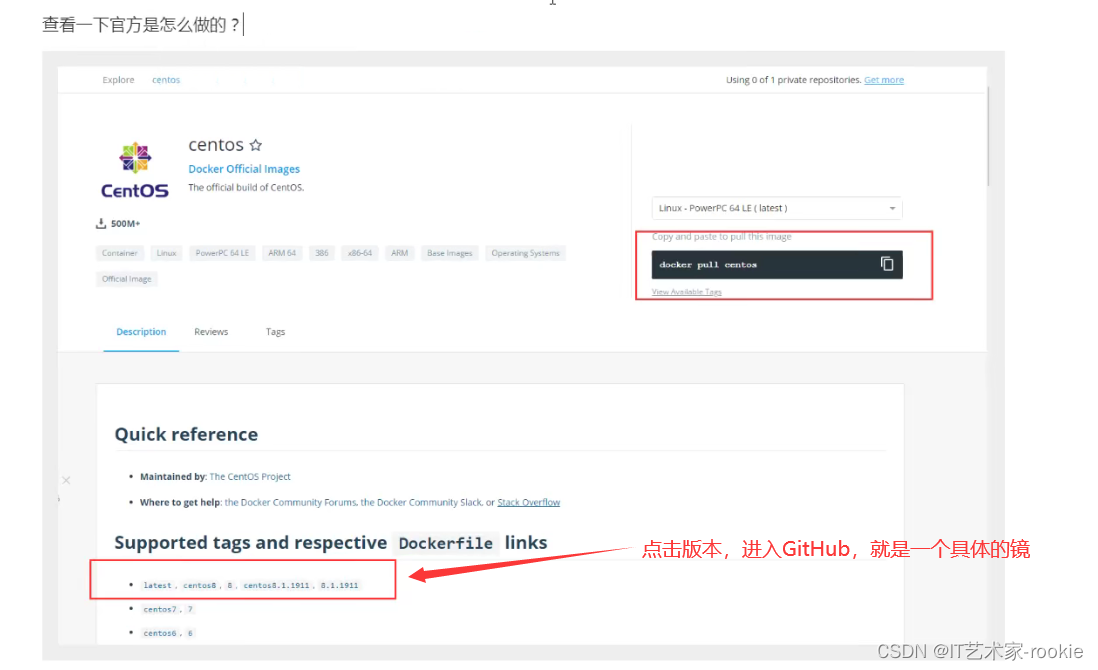This screenshot has width=1098, height=670.
Task: Open the centos7 tag Dockerfile link
Action: pyautogui.click(x=160, y=609)
